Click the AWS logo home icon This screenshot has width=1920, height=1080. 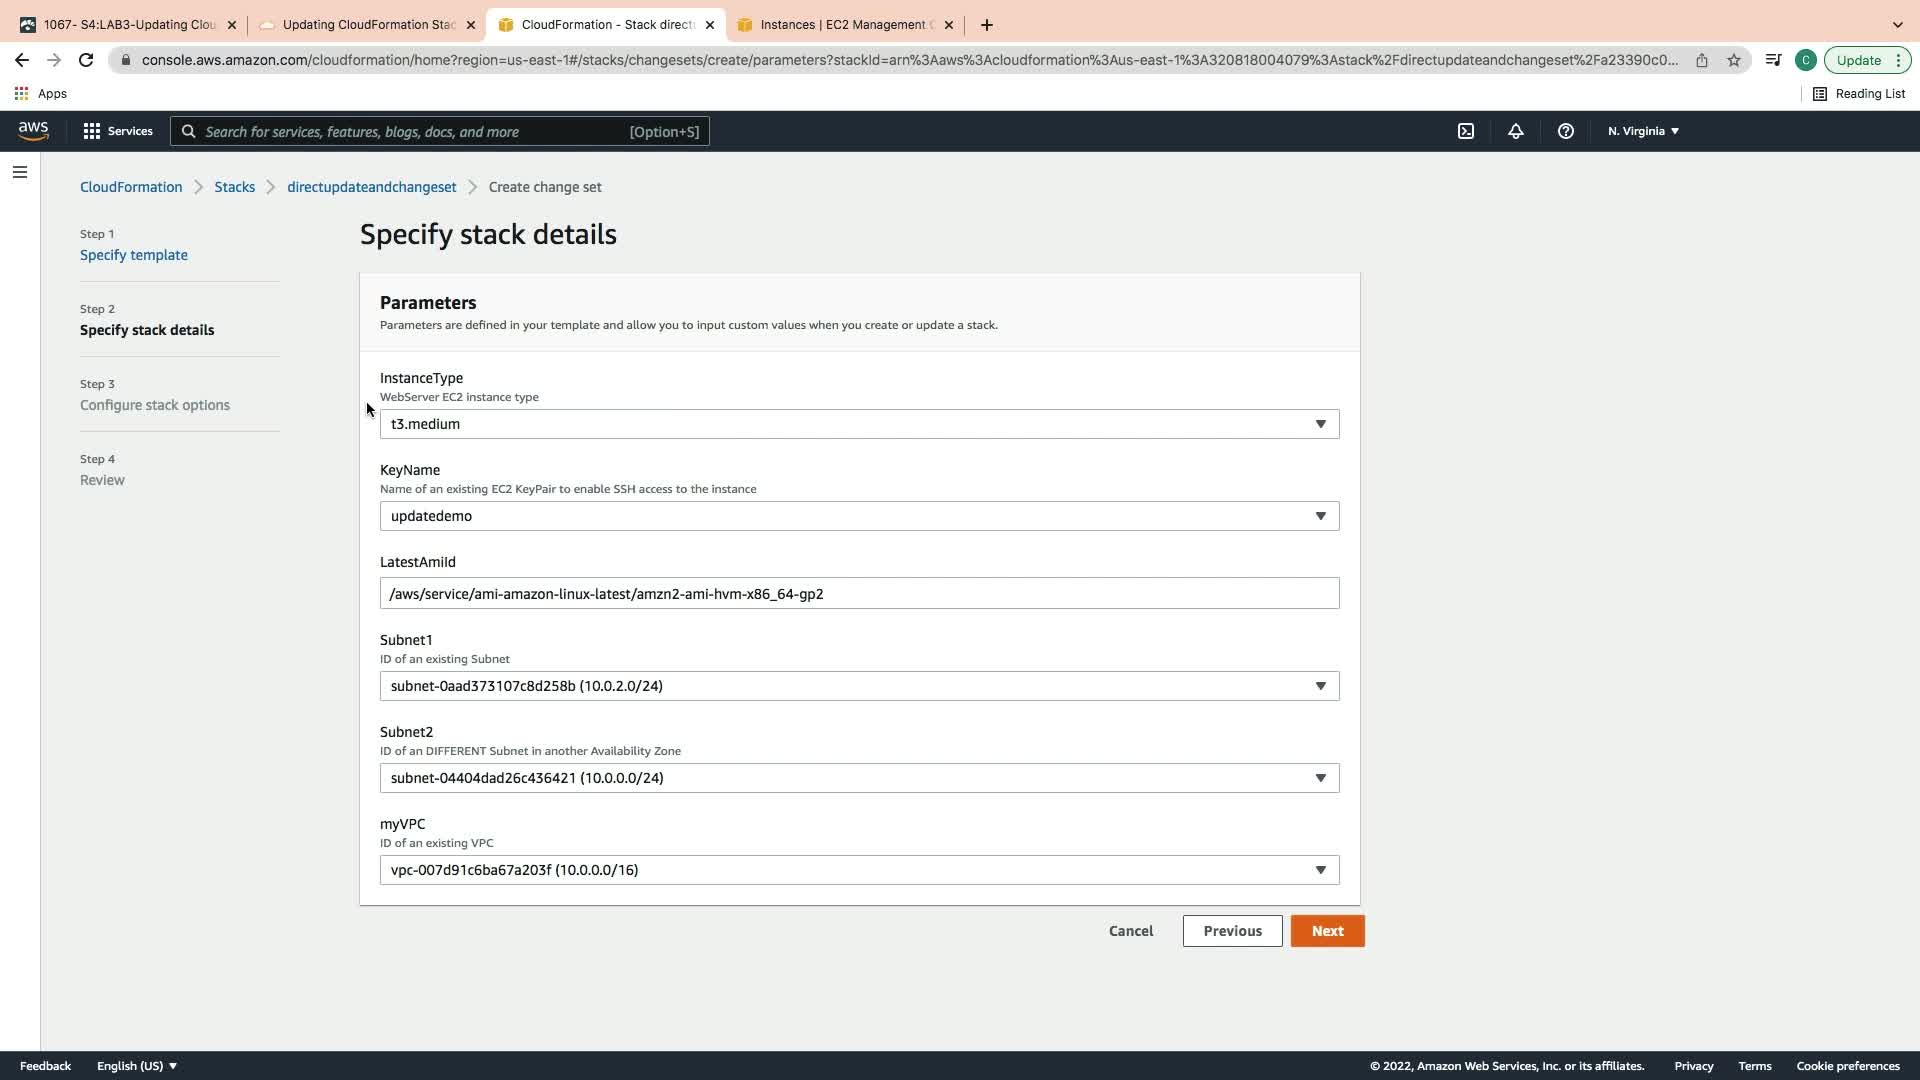(33, 131)
